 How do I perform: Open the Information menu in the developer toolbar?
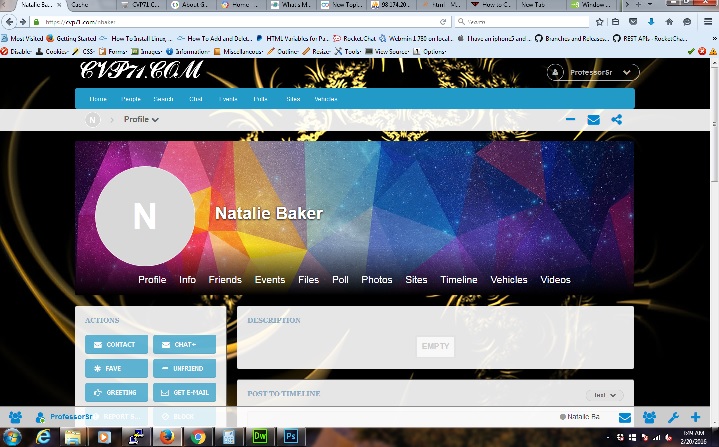click(188, 51)
